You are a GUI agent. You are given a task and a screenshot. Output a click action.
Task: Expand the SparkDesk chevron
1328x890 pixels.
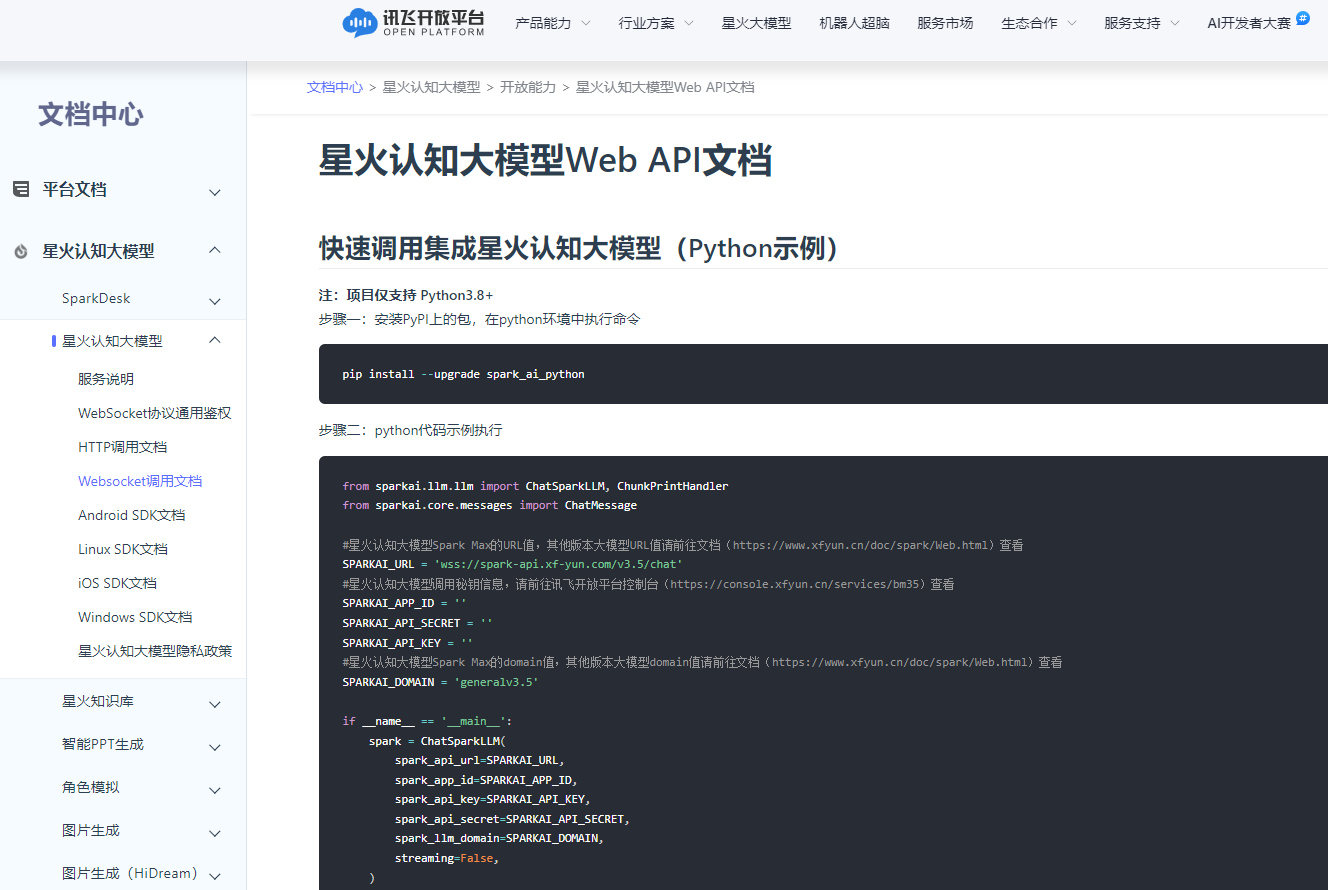coord(215,301)
